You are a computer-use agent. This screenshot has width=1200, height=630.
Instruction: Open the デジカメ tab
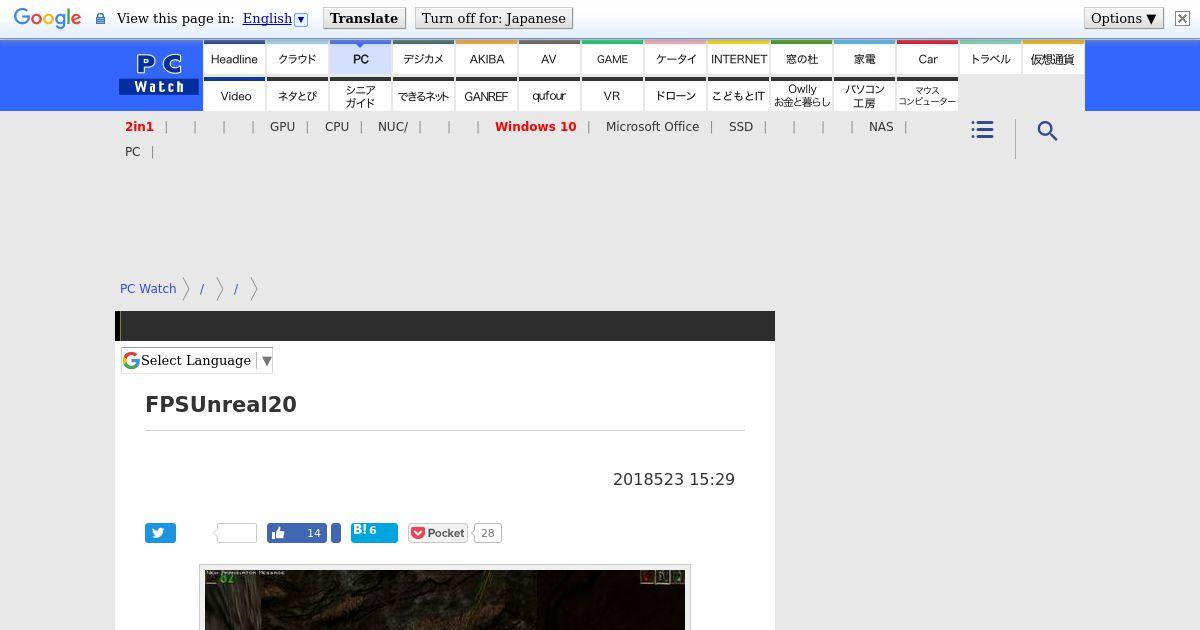(423, 59)
